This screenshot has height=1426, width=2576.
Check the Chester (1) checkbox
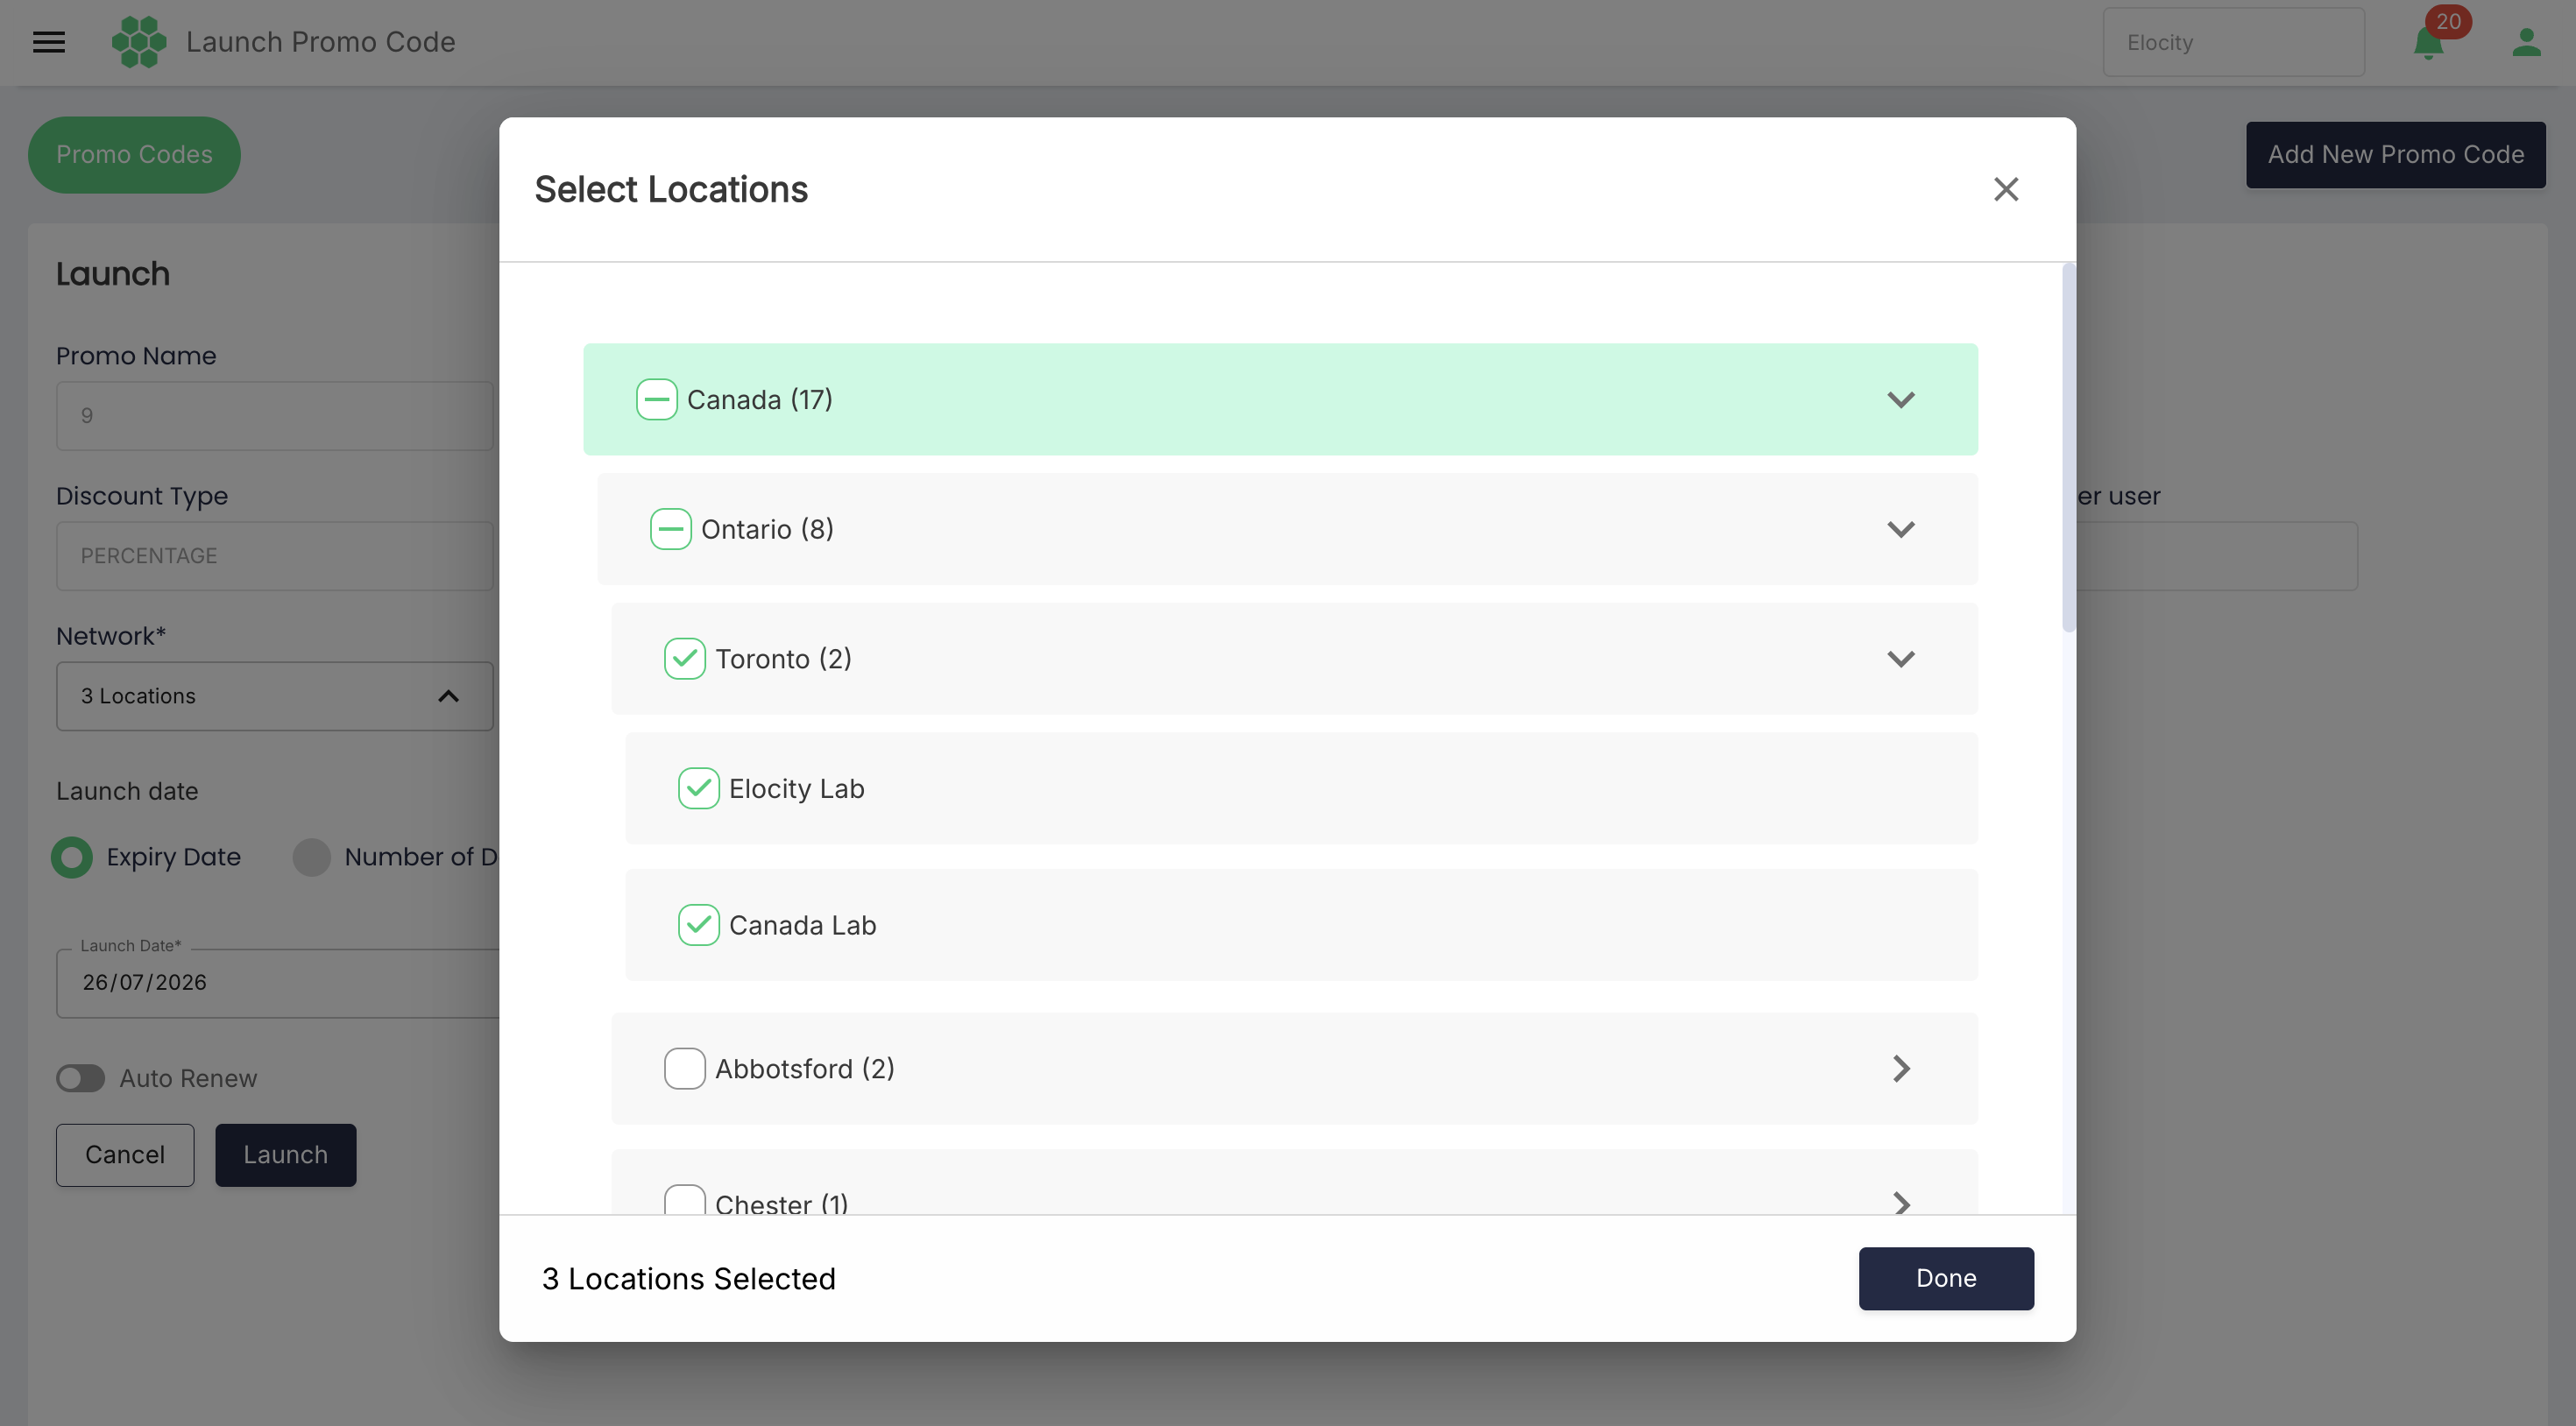click(685, 1200)
